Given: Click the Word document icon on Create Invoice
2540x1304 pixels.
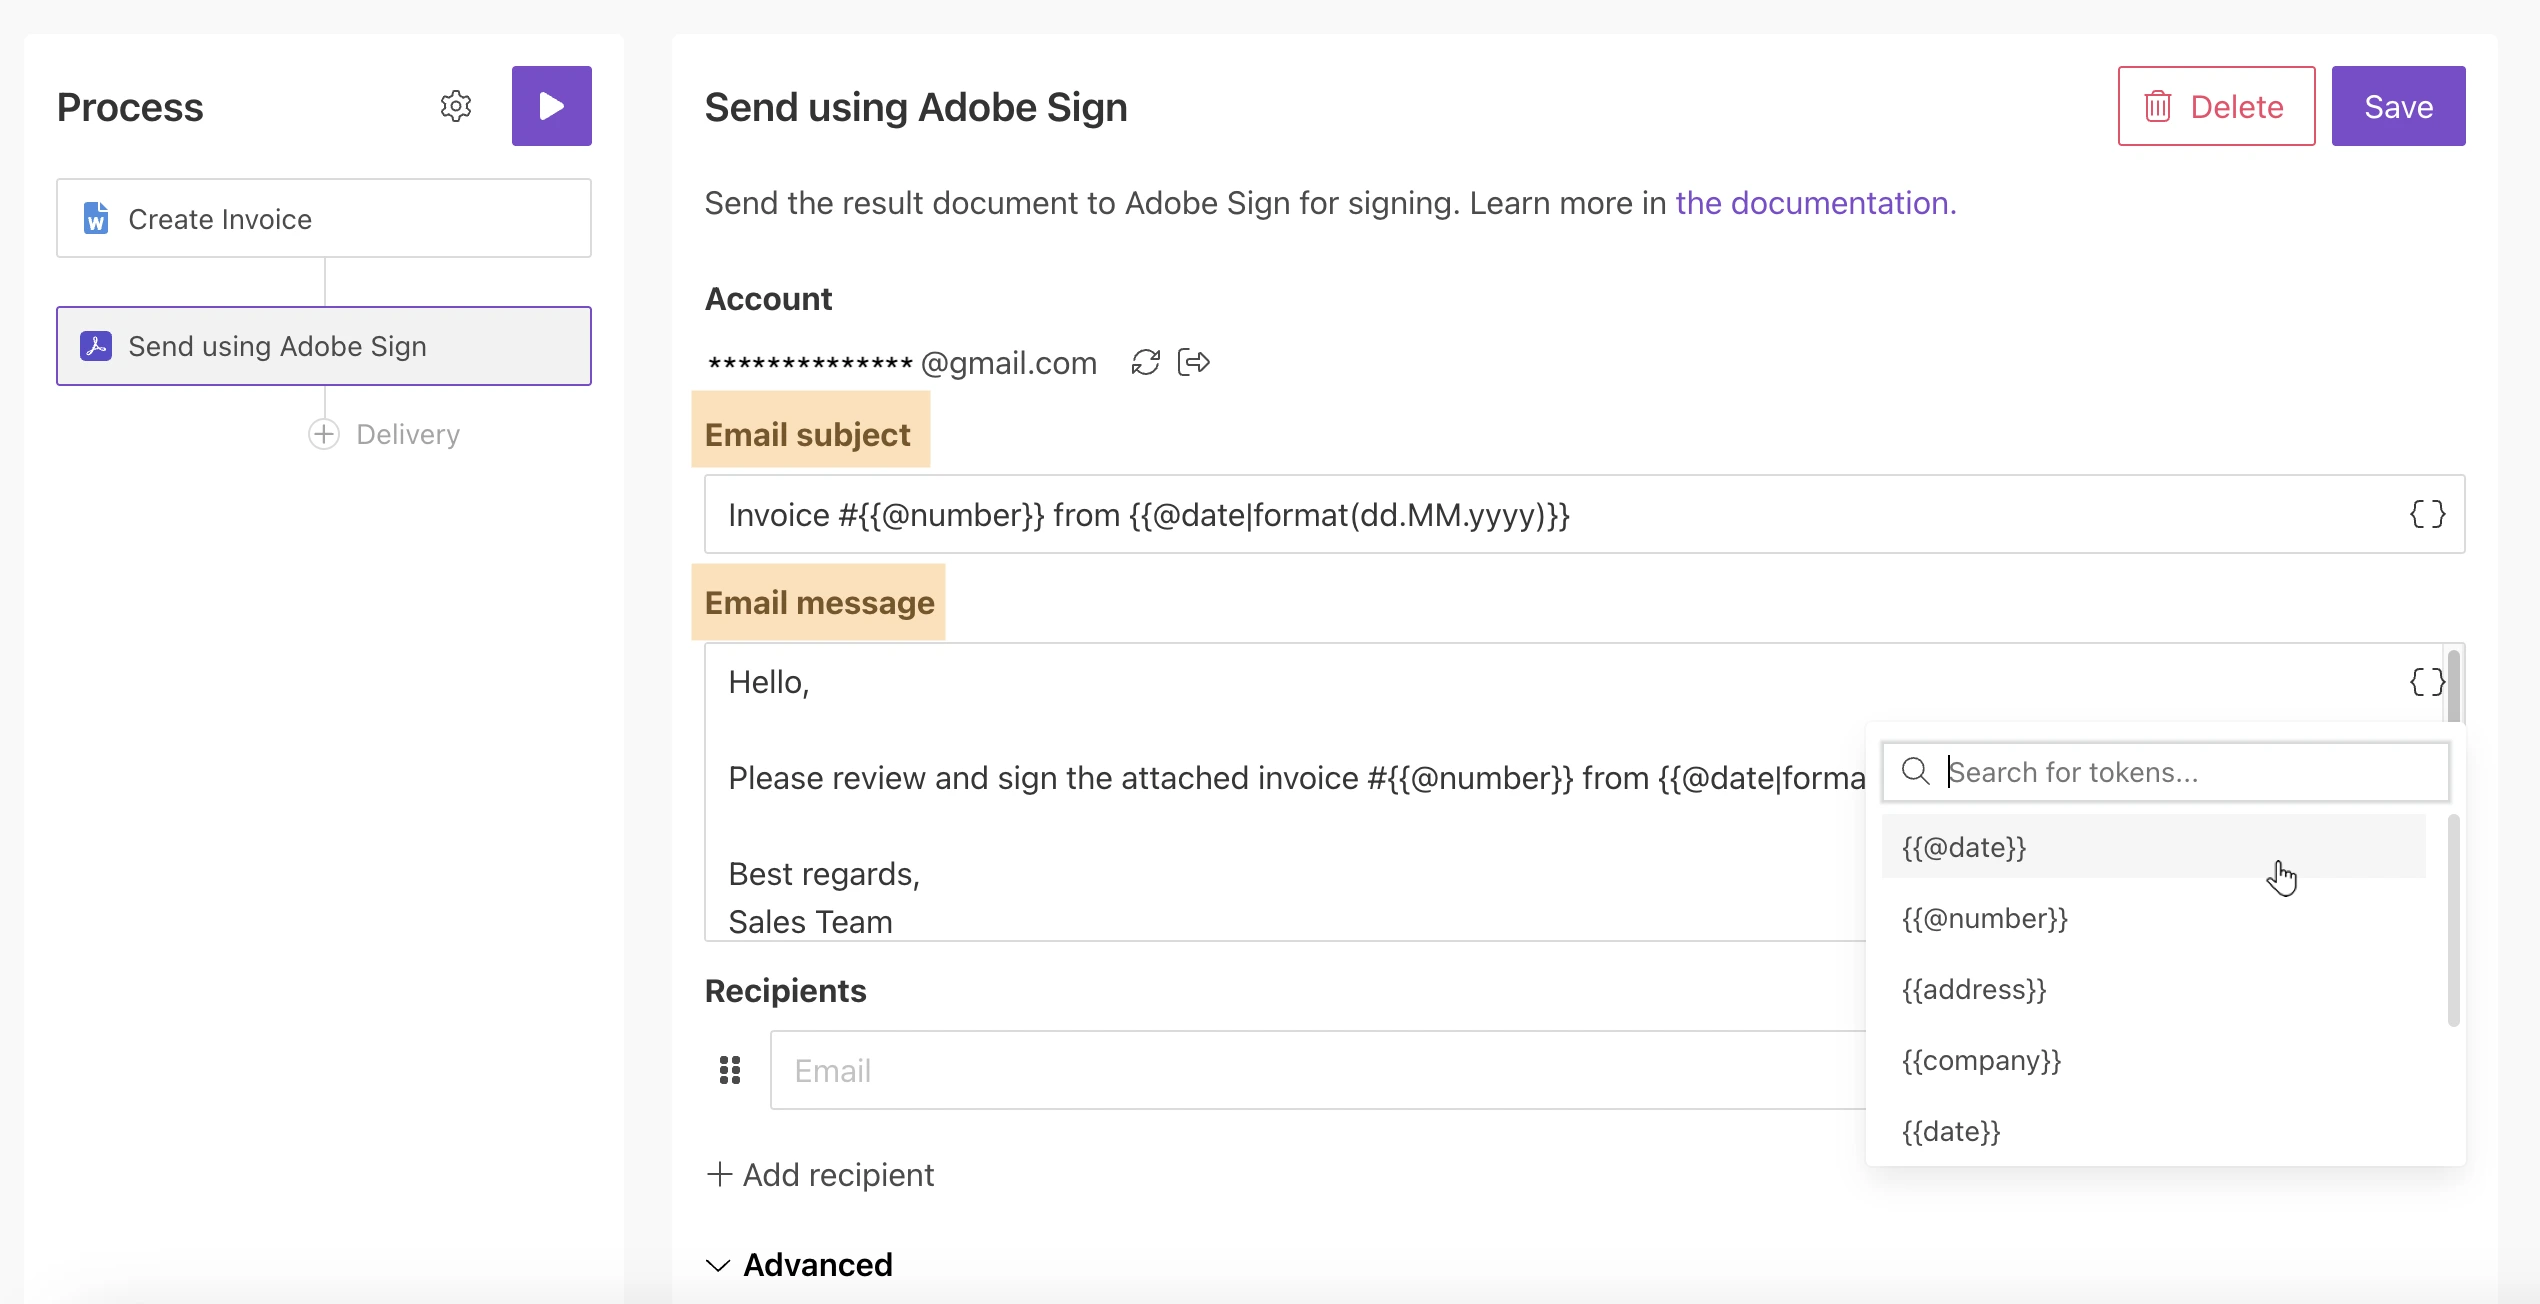Looking at the screenshot, I should tap(96, 218).
